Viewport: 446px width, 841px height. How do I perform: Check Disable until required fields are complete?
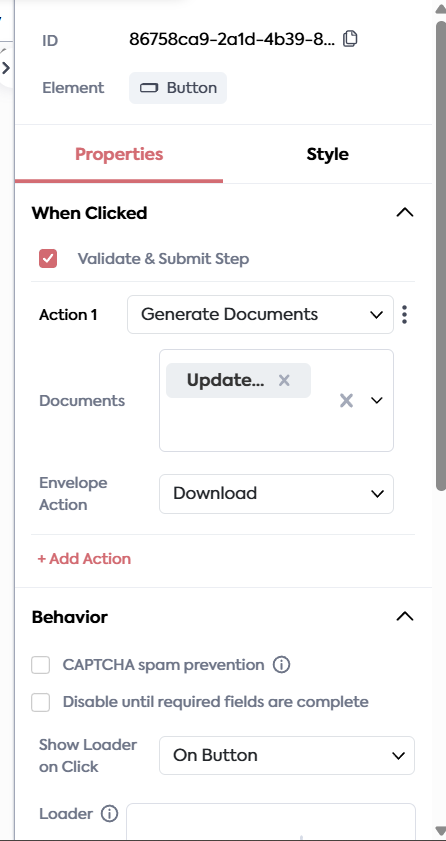(x=40, y=702)
